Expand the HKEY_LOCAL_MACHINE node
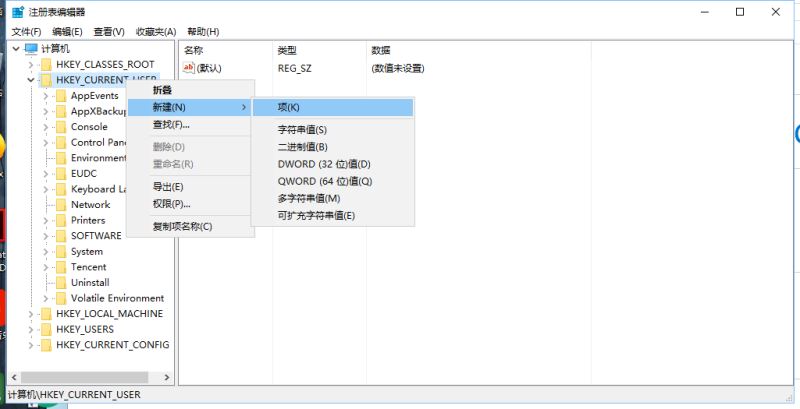The image size is (800, 409). coord(31,314)
